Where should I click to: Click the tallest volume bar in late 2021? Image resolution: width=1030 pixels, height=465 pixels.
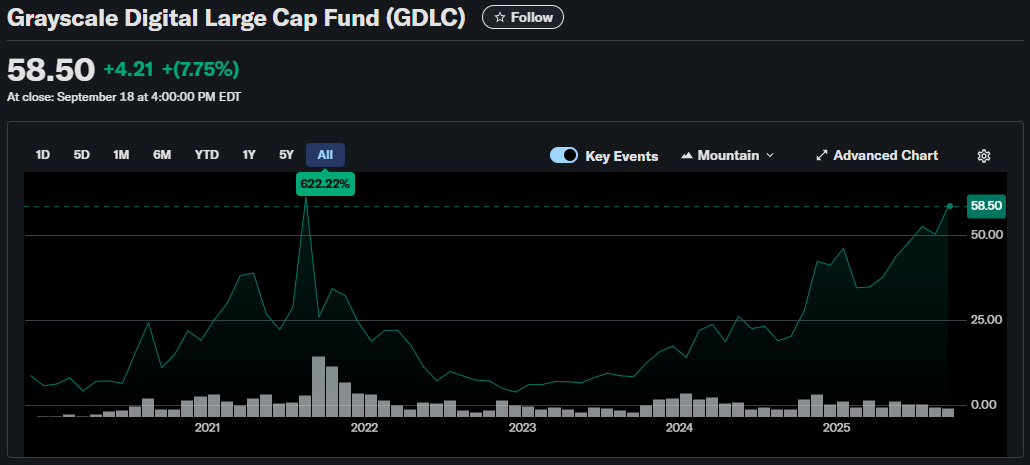click(318, 386)
